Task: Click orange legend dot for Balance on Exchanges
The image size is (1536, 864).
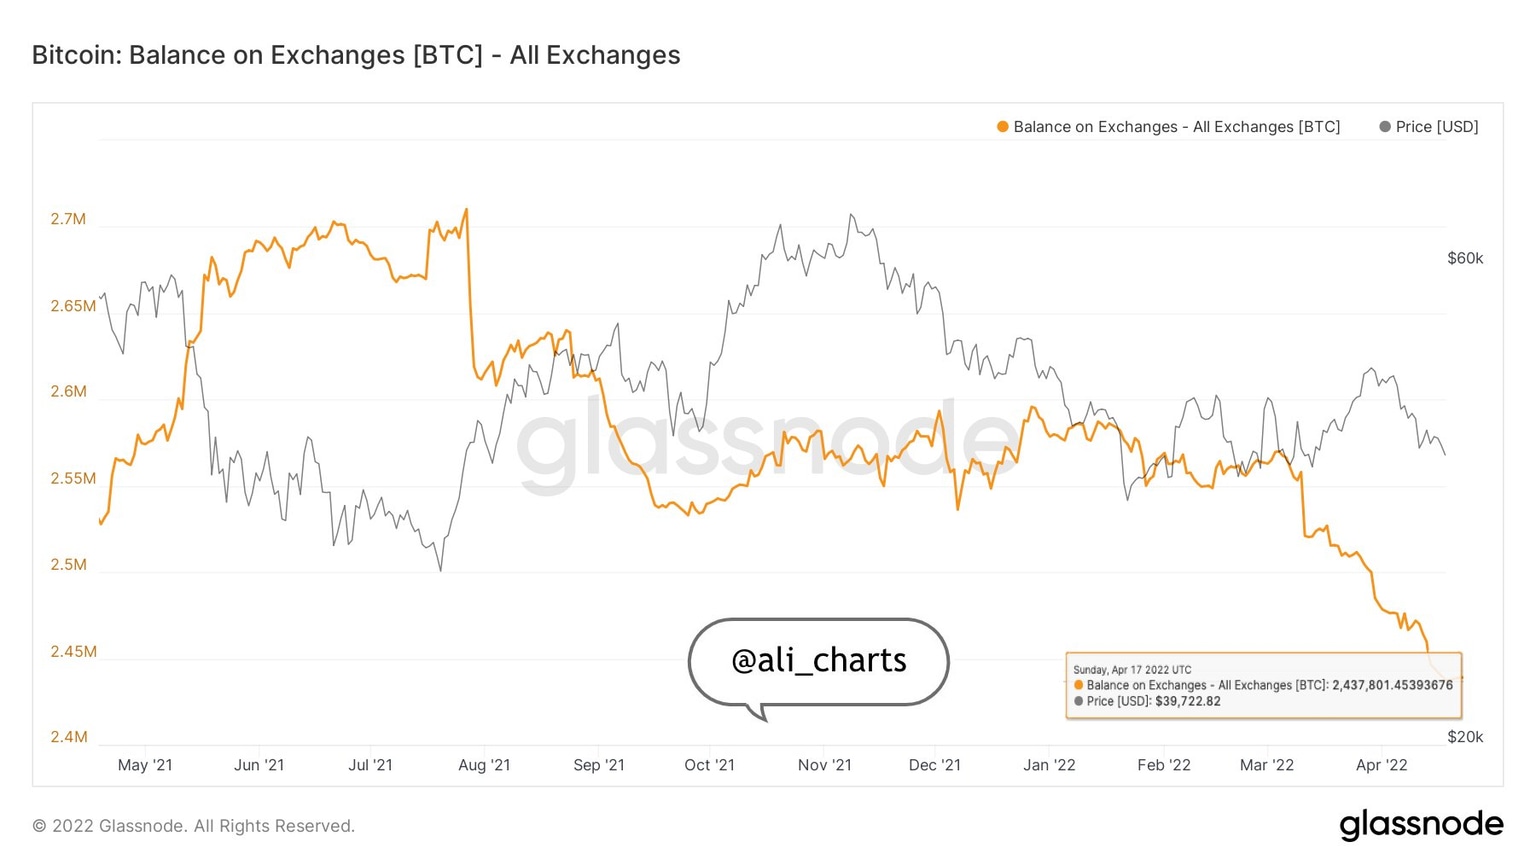Action: [x=1002, y=127]
